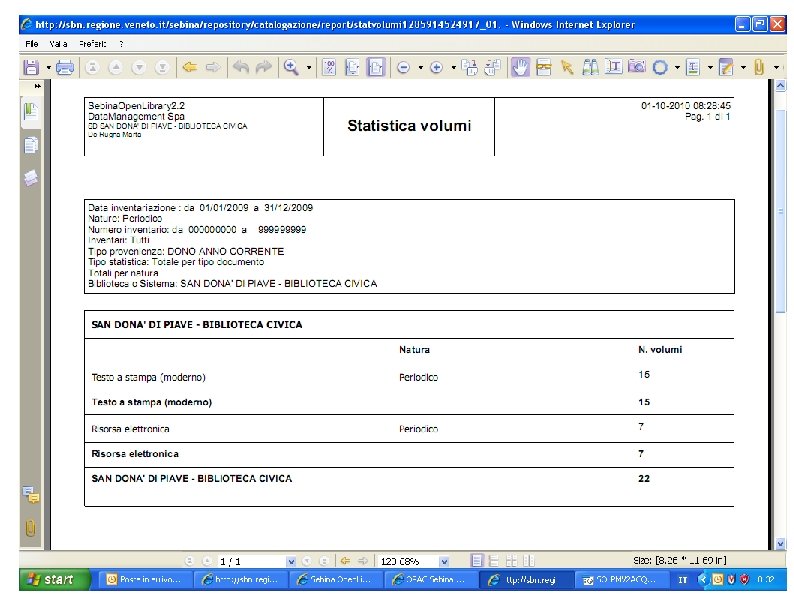This screenshot has width=794, height=595.
Task: Click the redo curved arrow icon
Action: pyautogui.click(x=264, y=67)
